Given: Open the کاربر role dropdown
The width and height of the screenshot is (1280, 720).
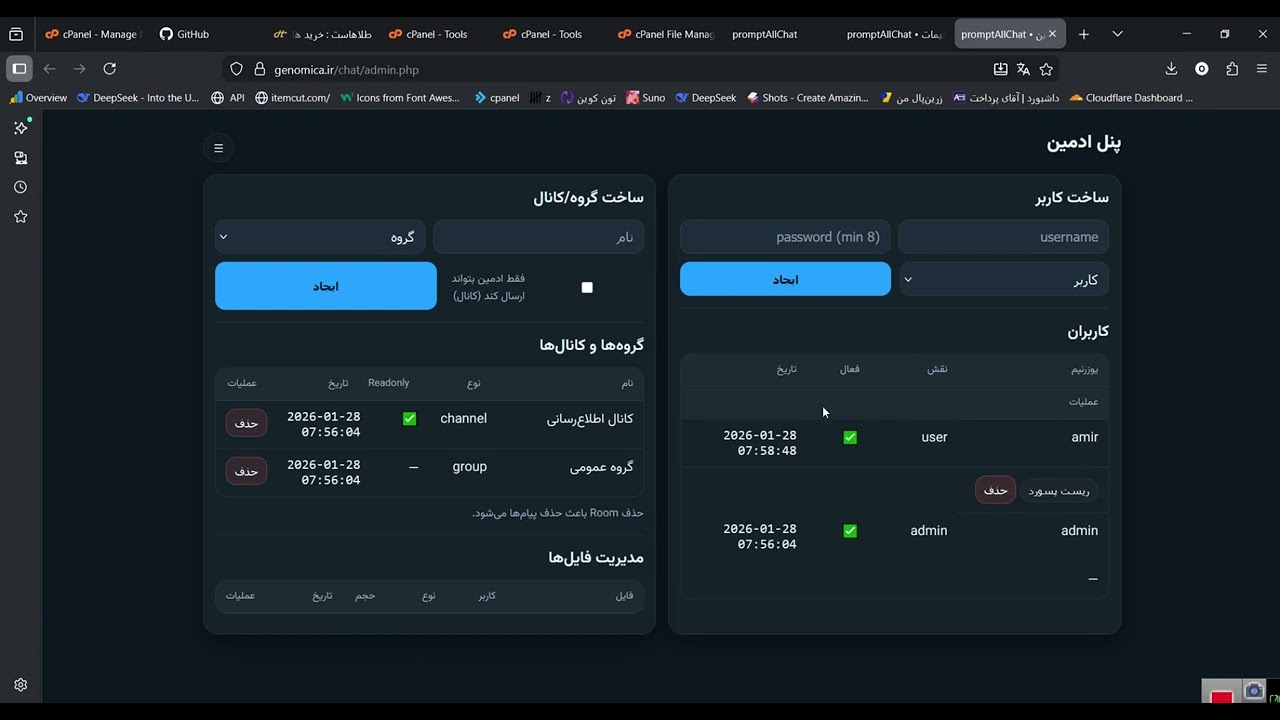Looking at the screenshot, I should 1004,280.
